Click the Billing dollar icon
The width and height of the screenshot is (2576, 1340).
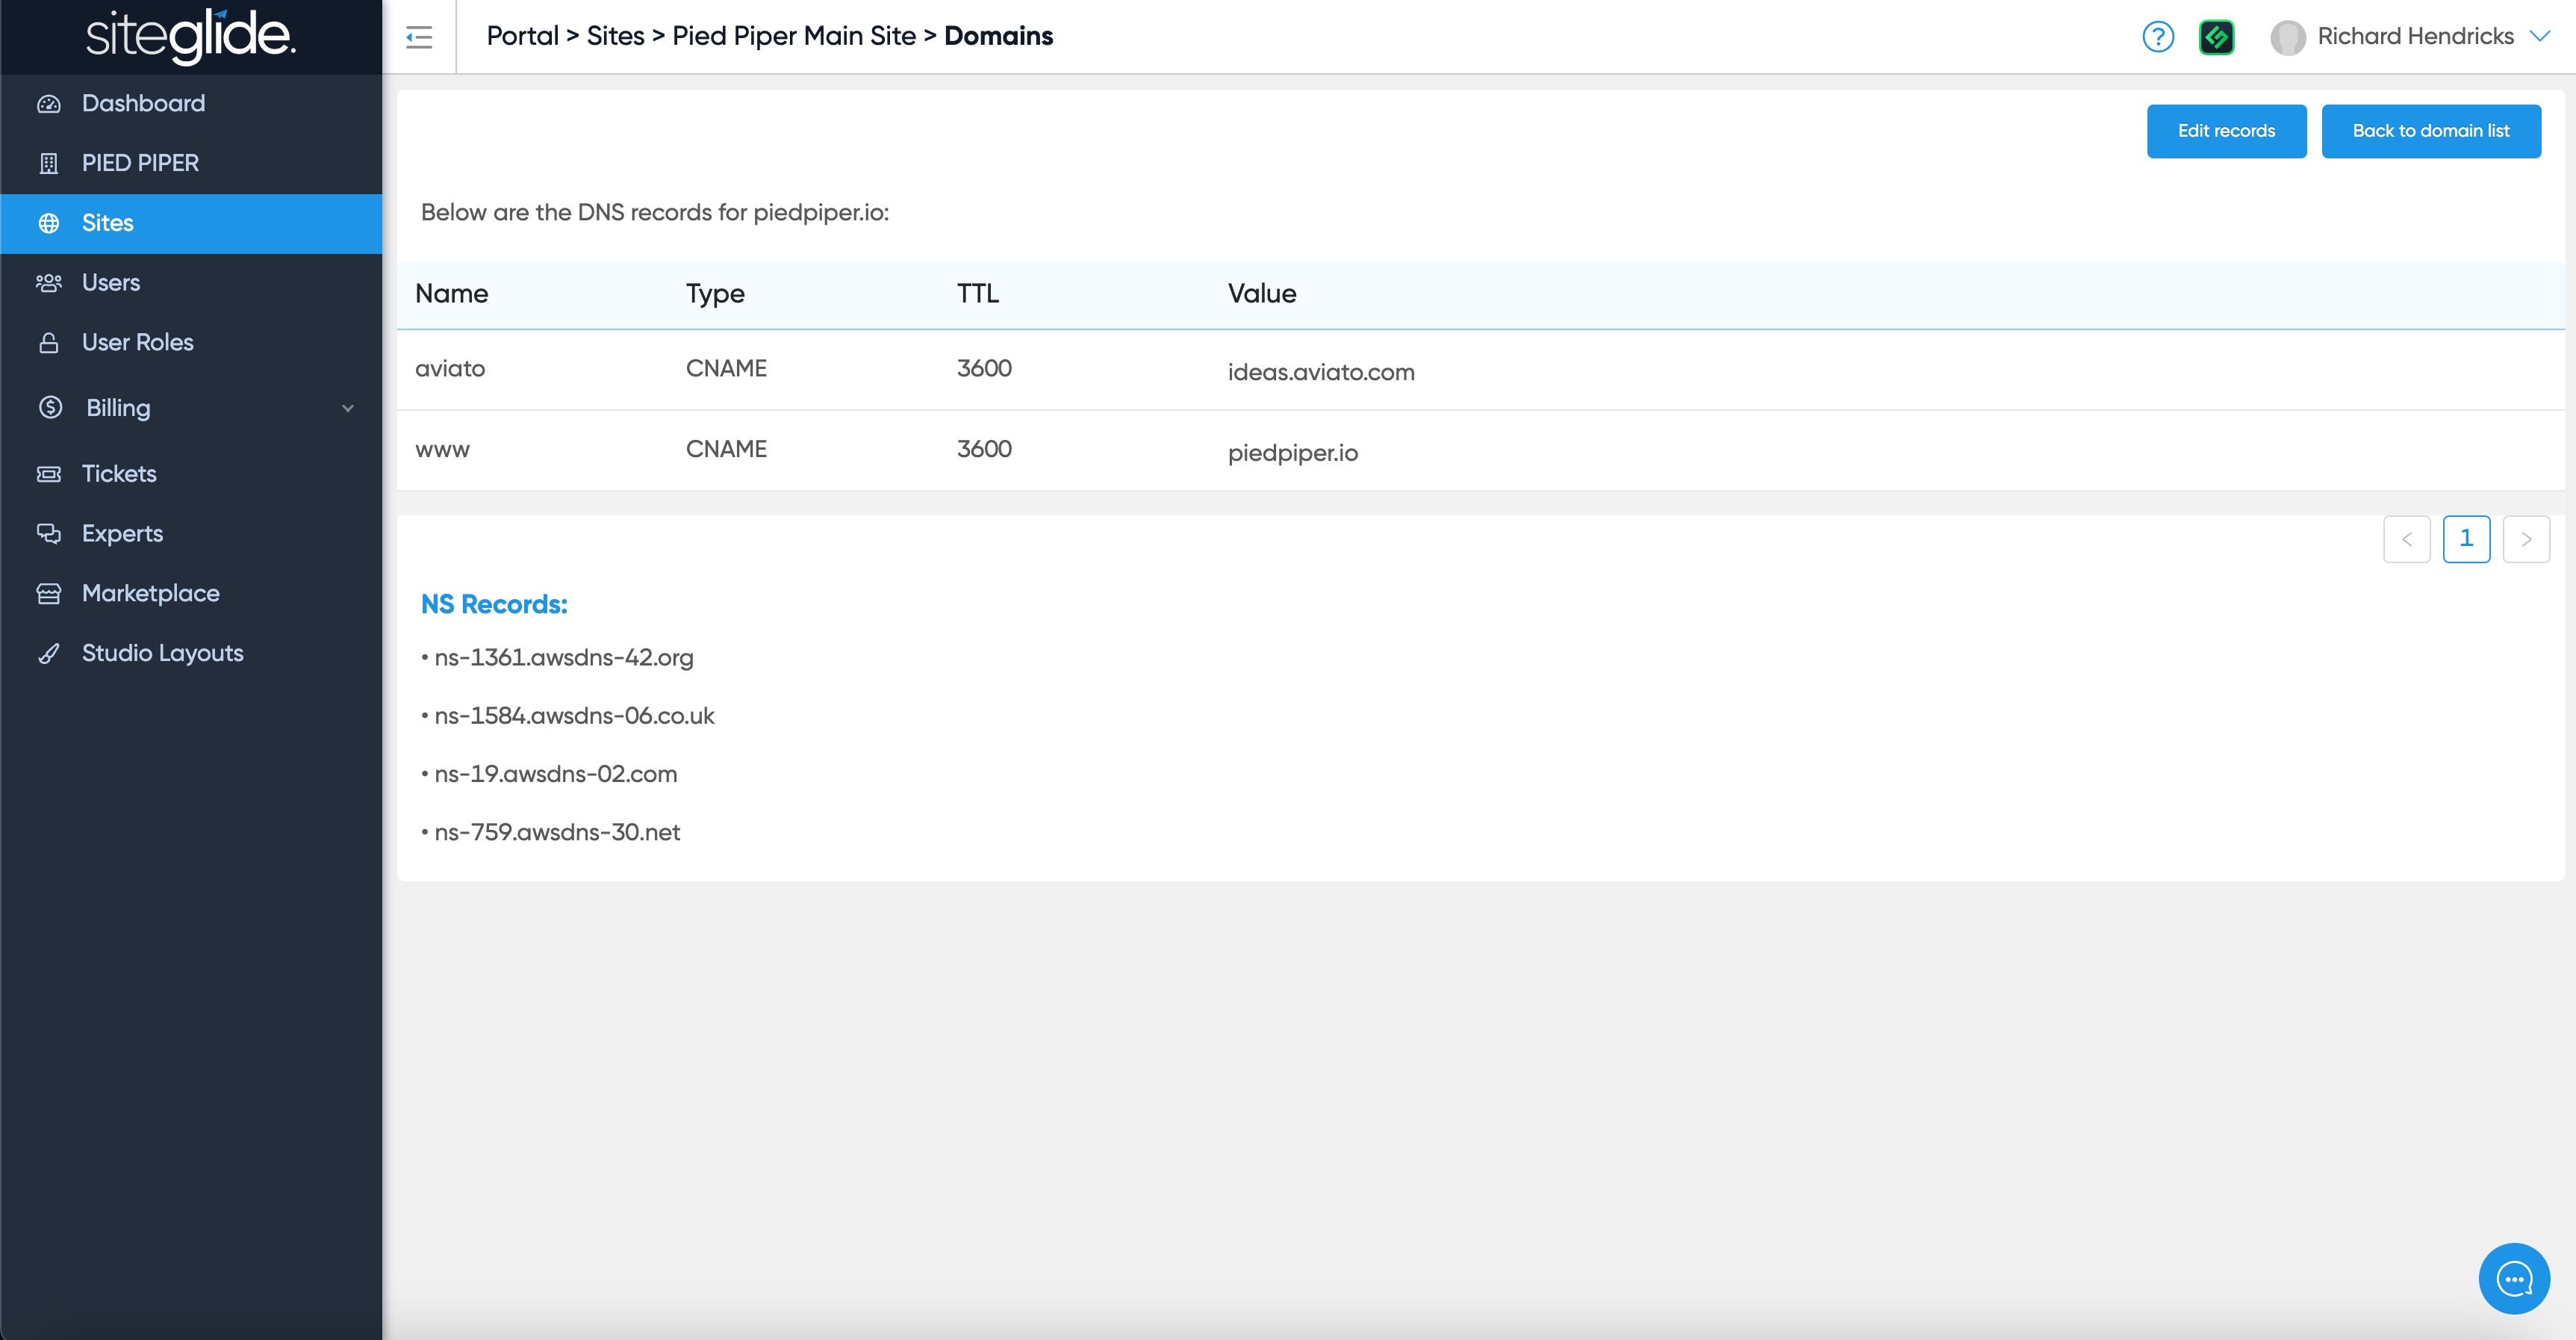coord(51,407)
